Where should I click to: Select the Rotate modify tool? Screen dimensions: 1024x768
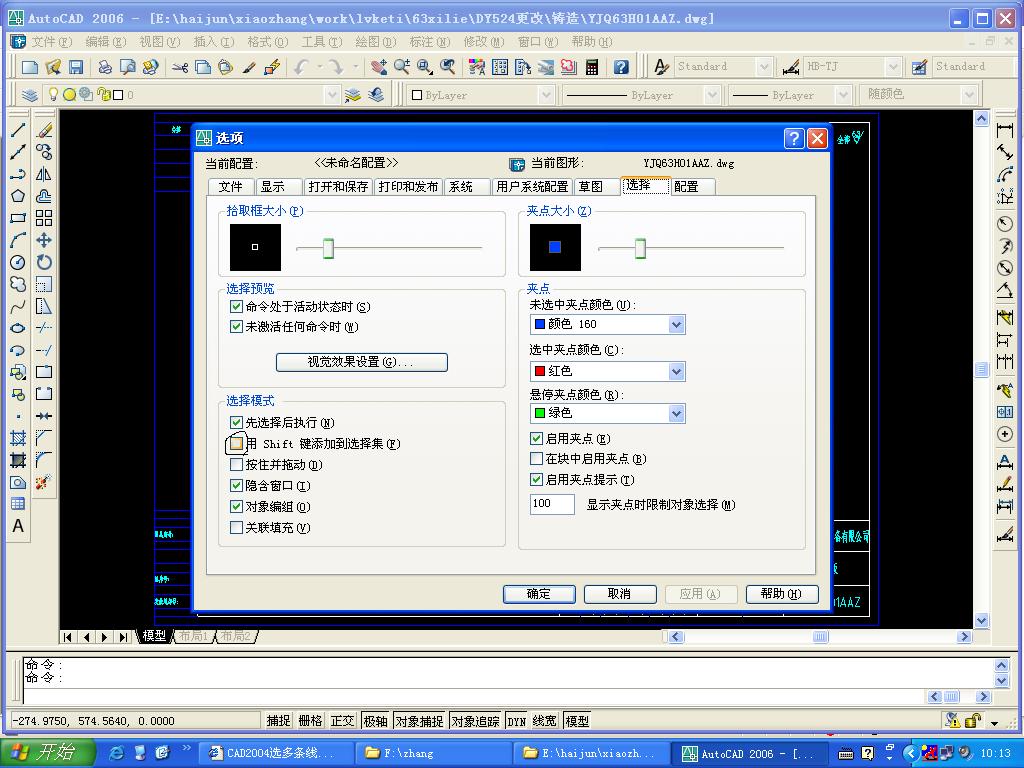coord(44,263)
